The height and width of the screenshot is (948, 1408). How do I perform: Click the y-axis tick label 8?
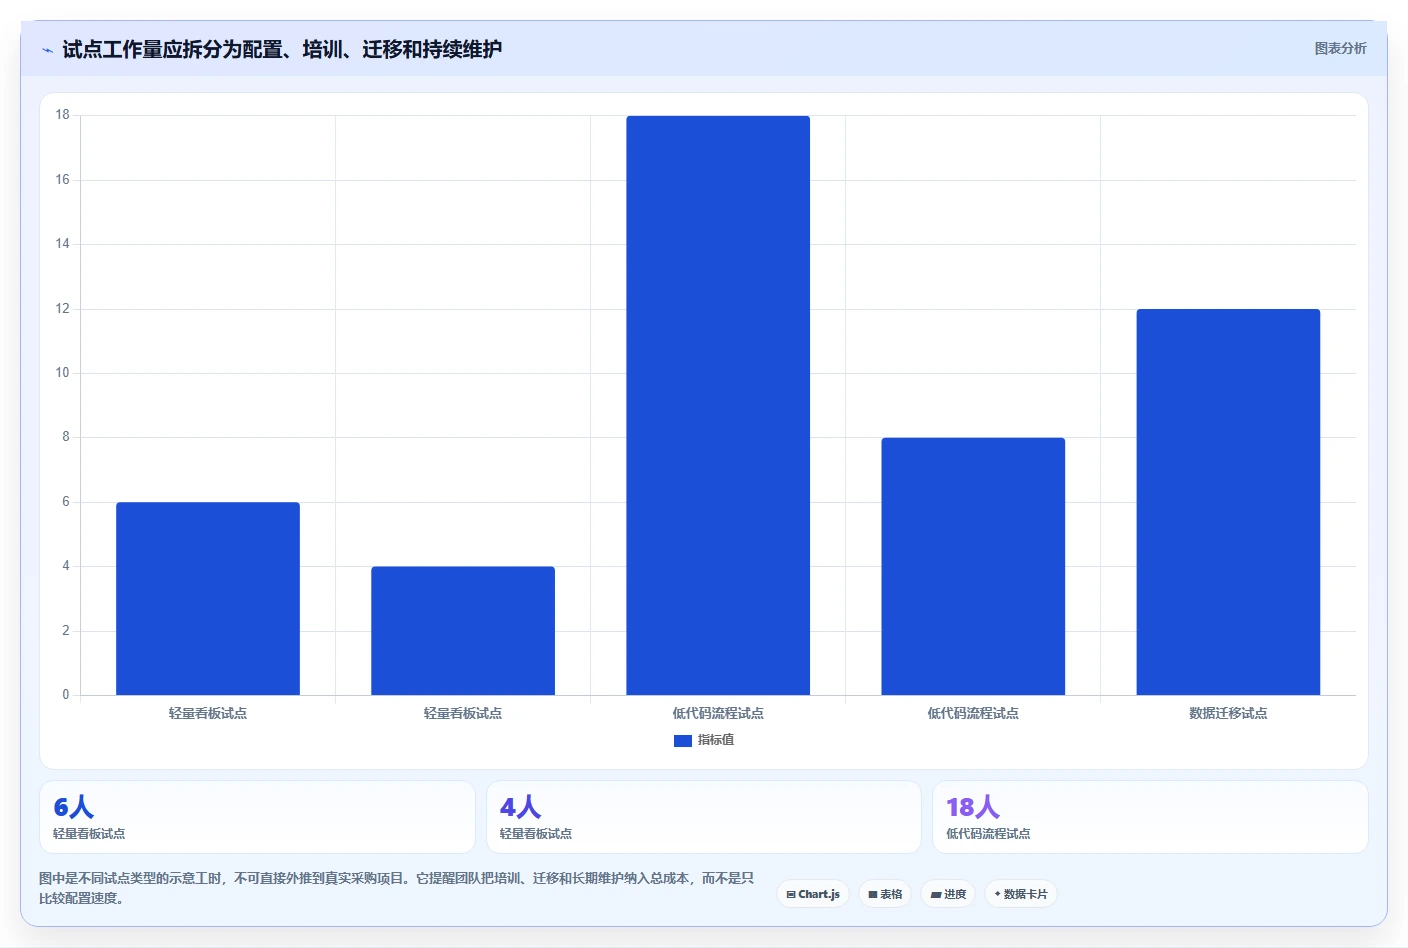66,437
